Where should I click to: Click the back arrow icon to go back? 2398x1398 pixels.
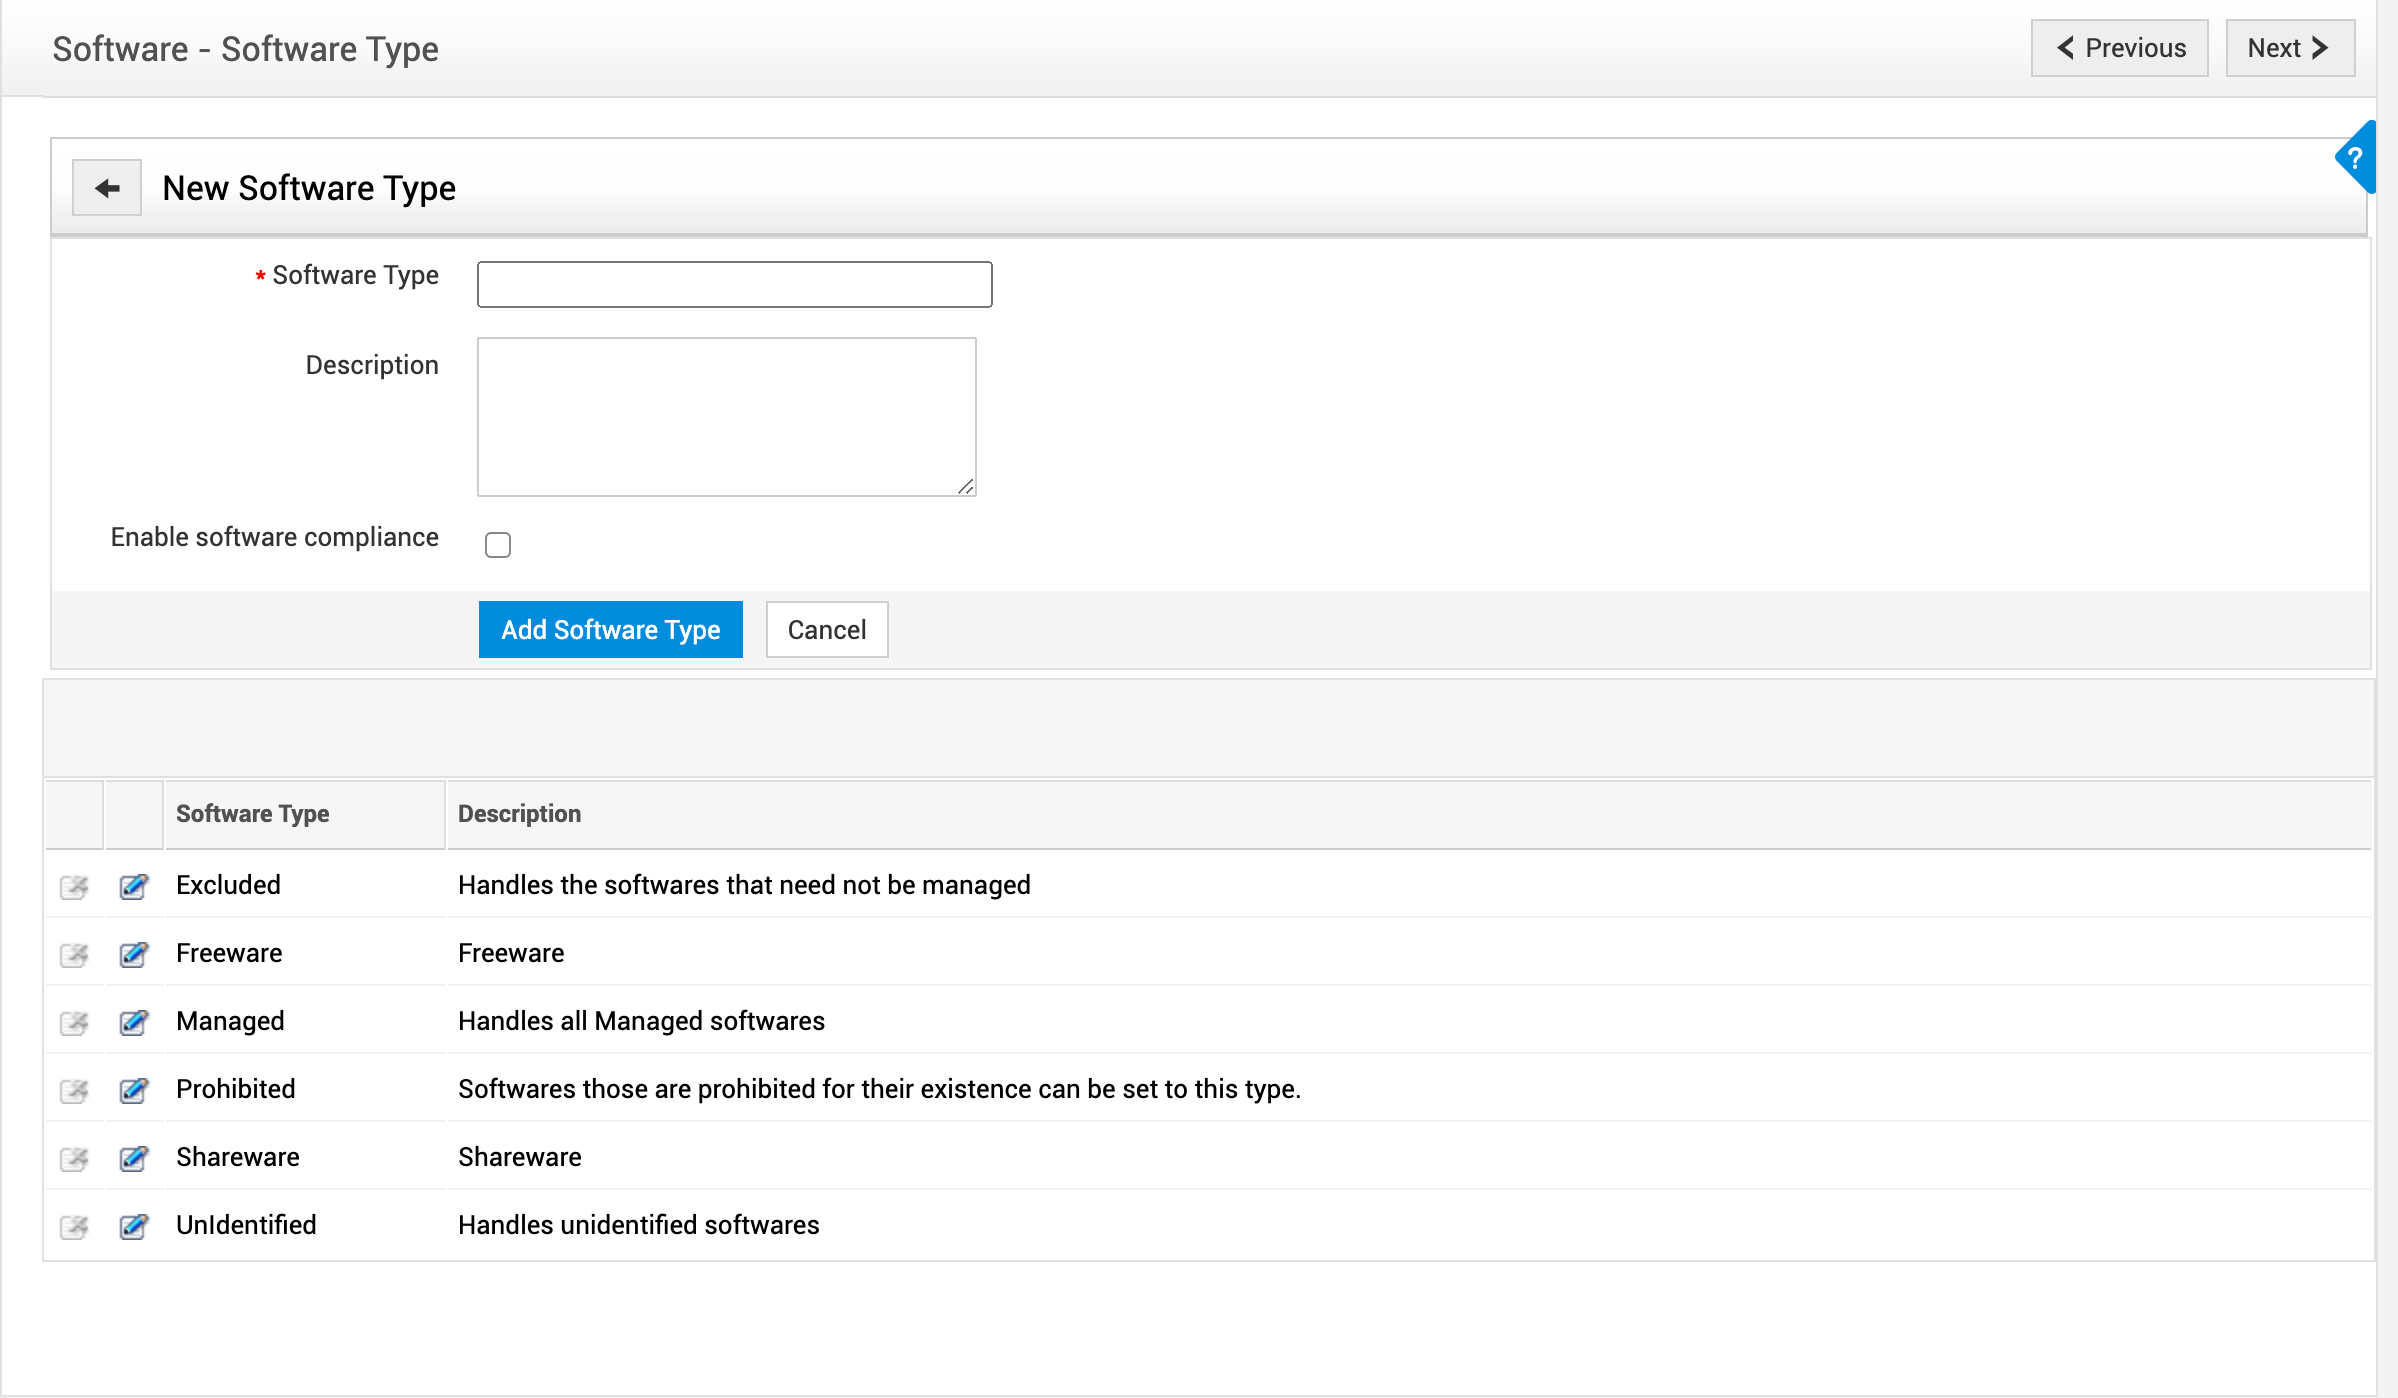pyautogui.click(x=108, y=185)
